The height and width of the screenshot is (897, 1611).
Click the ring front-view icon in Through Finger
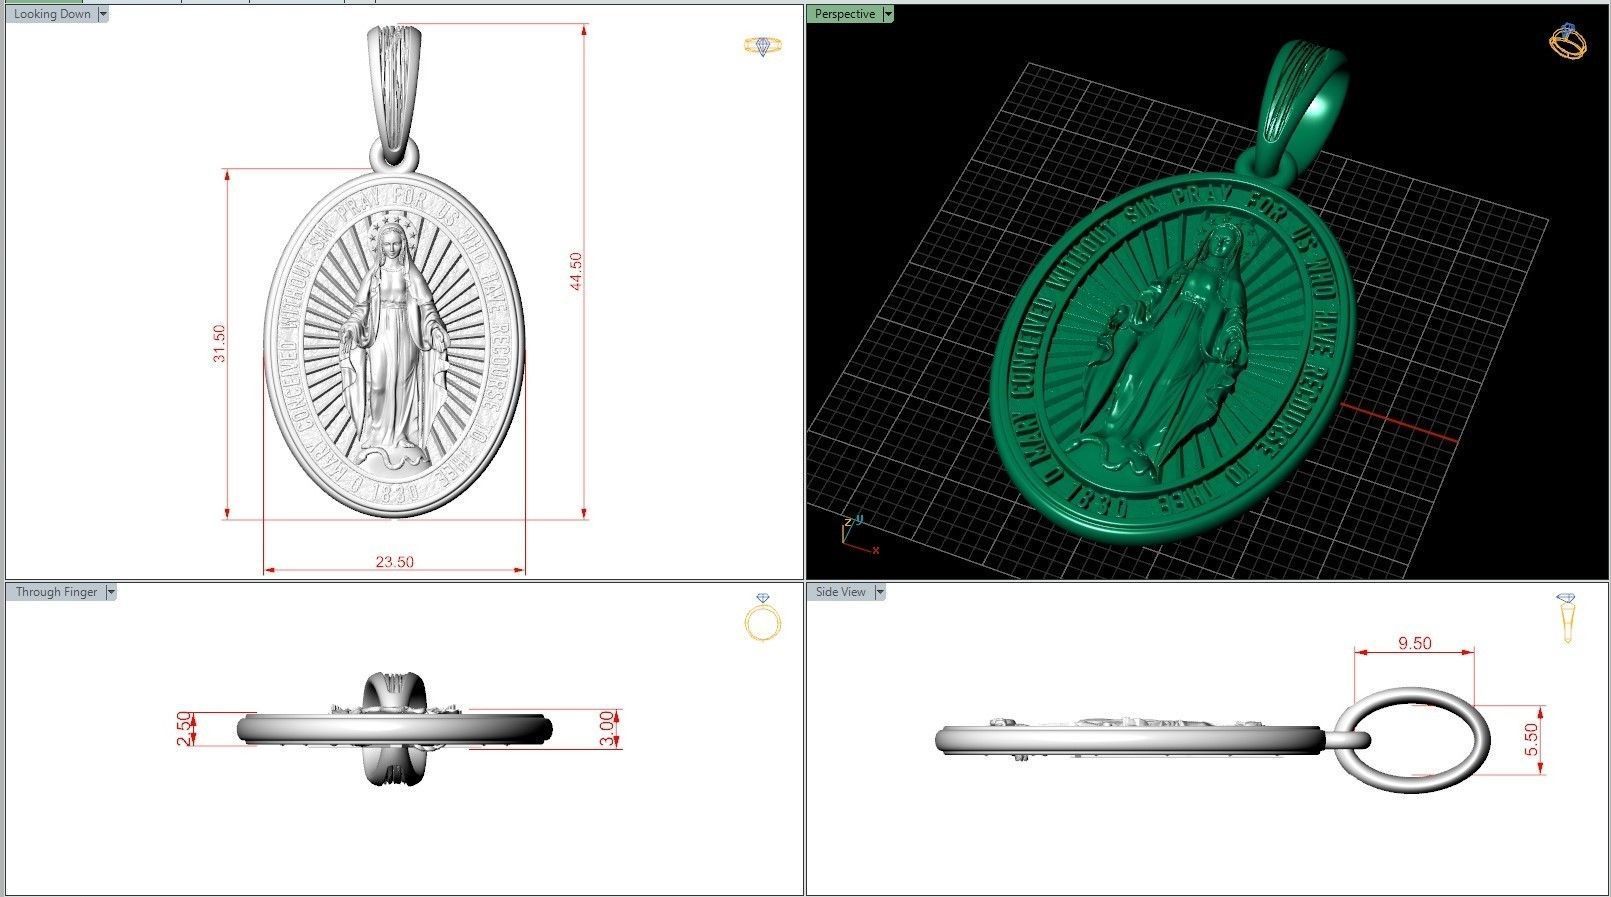tap(763, 617)
